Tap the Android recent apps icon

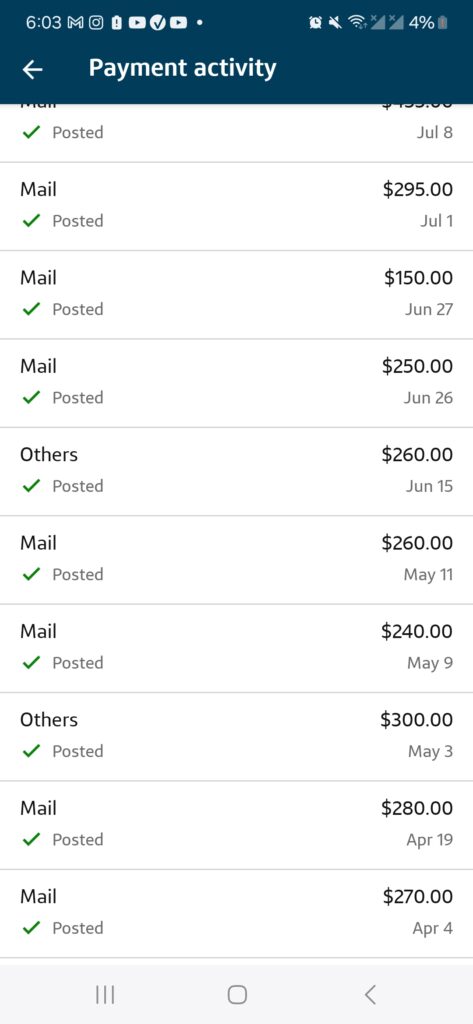coord(105,994)
